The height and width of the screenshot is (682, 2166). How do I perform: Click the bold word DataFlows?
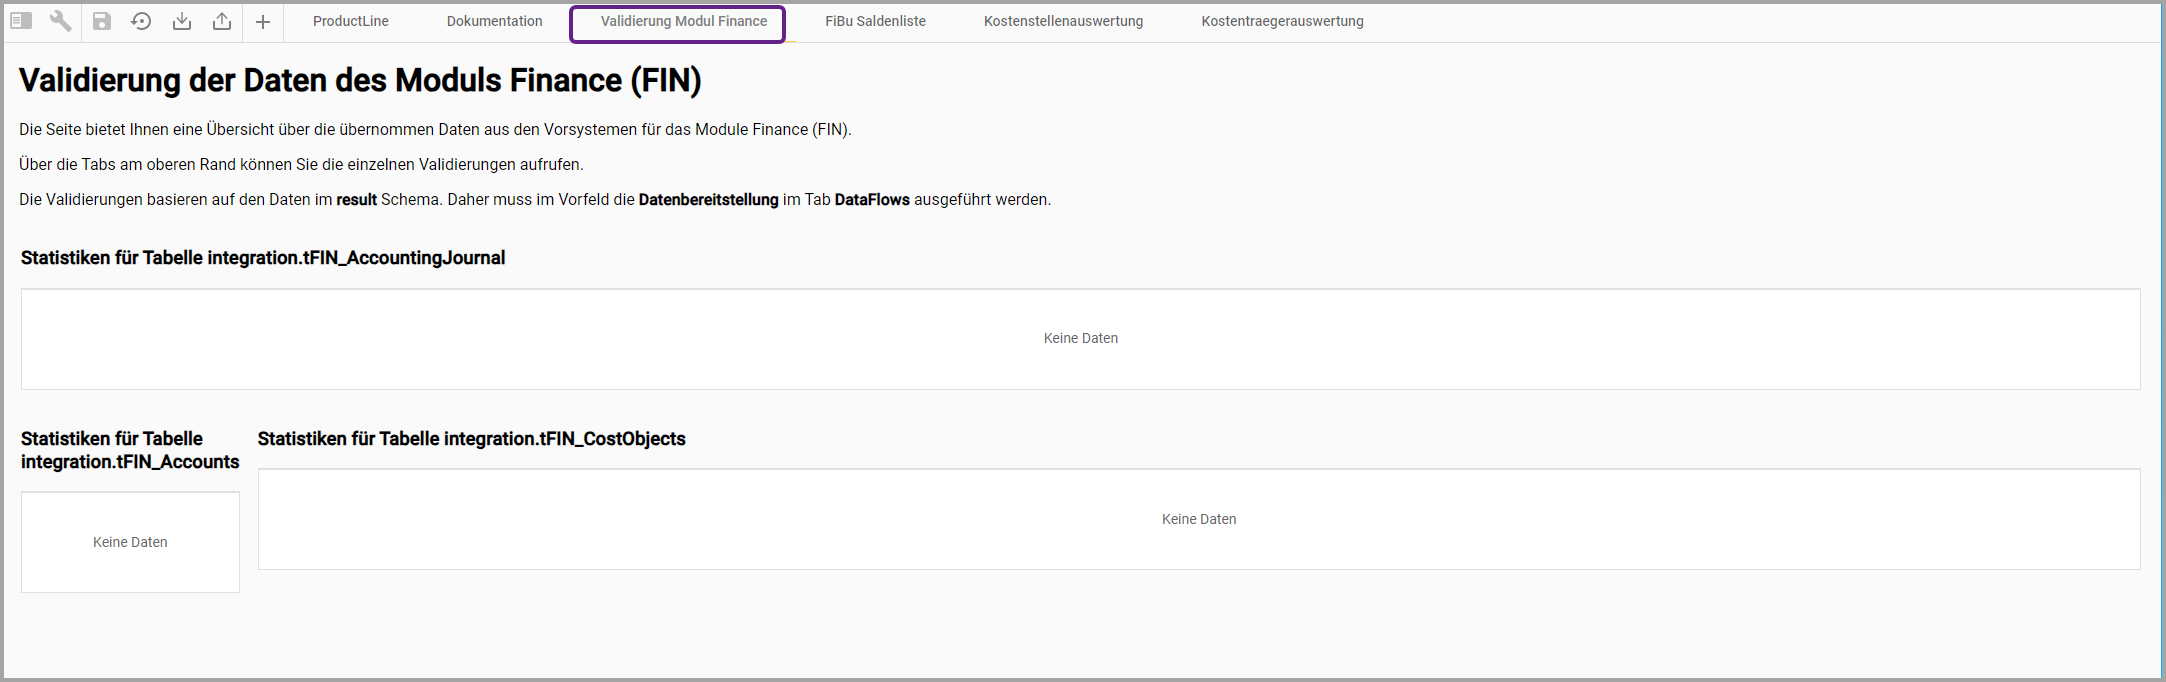pyautogui.click(x=872, y=200)
